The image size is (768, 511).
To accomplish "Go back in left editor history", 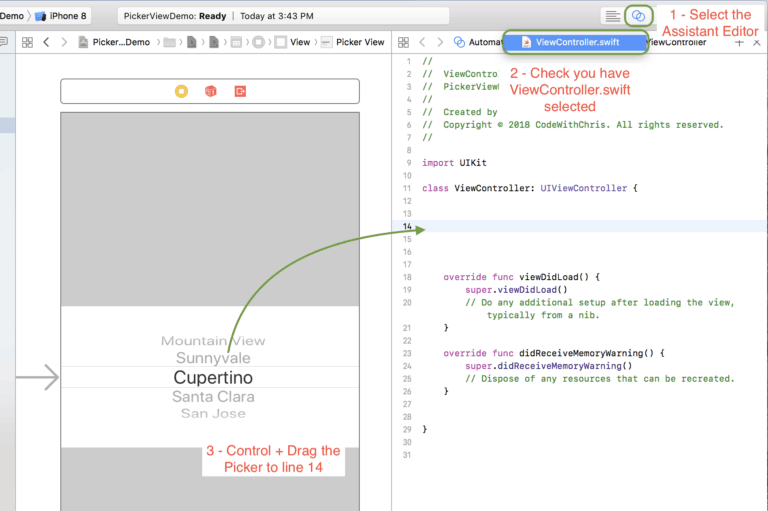I will pyautogui.click(x=46, y=42).
